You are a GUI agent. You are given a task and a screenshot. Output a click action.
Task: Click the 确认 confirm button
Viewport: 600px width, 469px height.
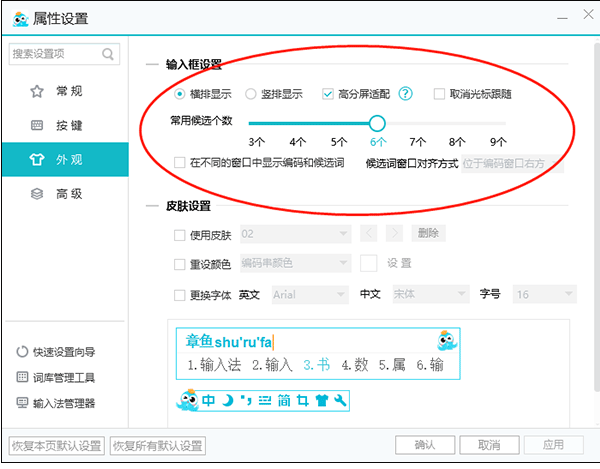[x=425, y=445]
